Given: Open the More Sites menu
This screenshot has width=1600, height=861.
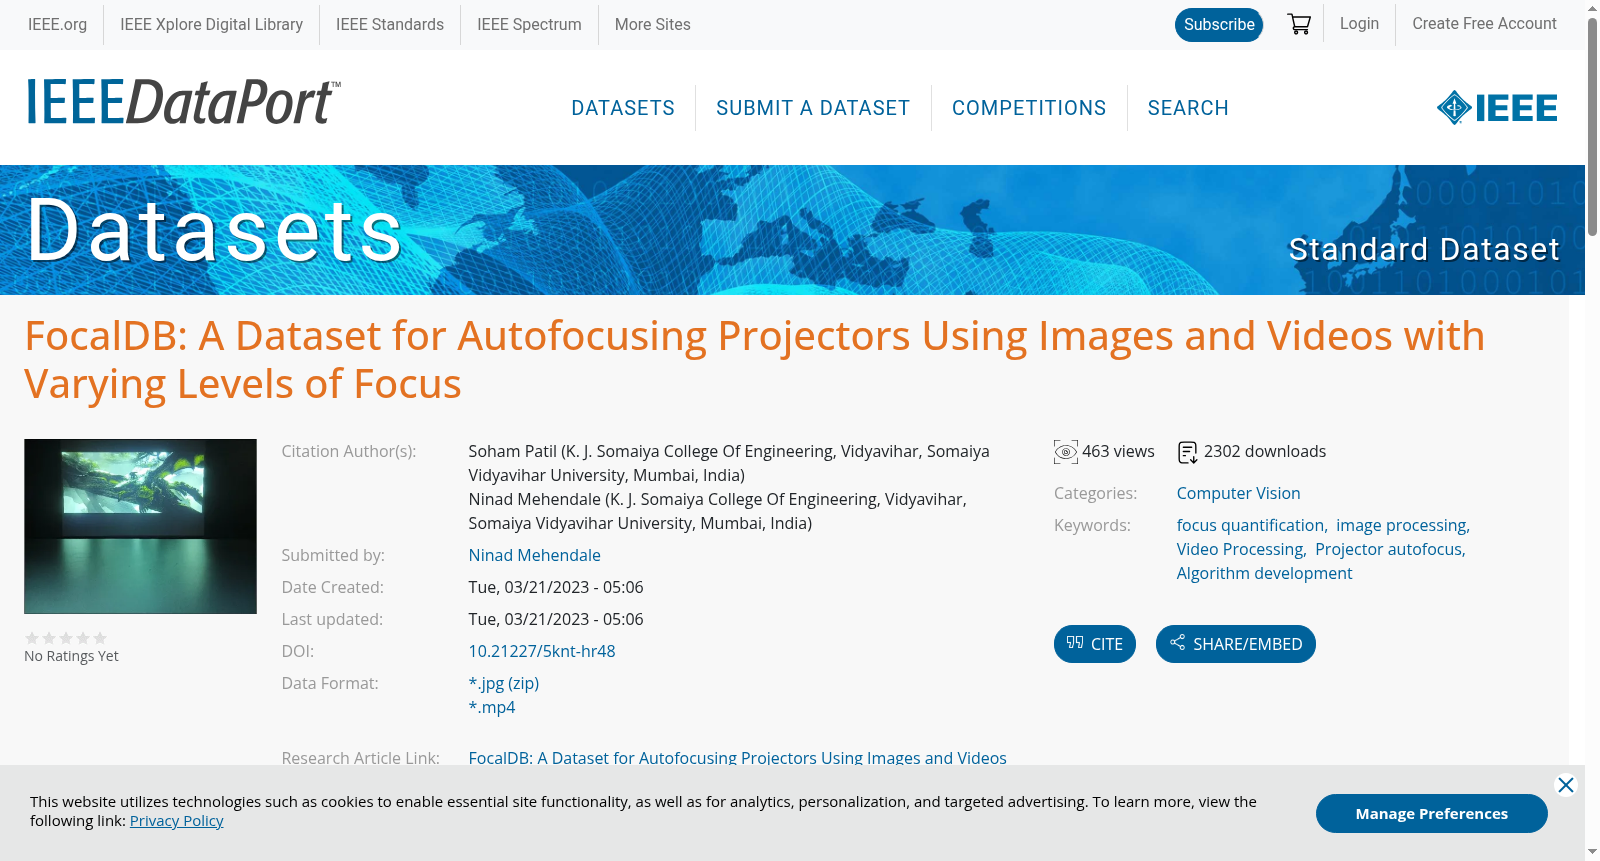Looking at the screenshot, I should 653,25.
